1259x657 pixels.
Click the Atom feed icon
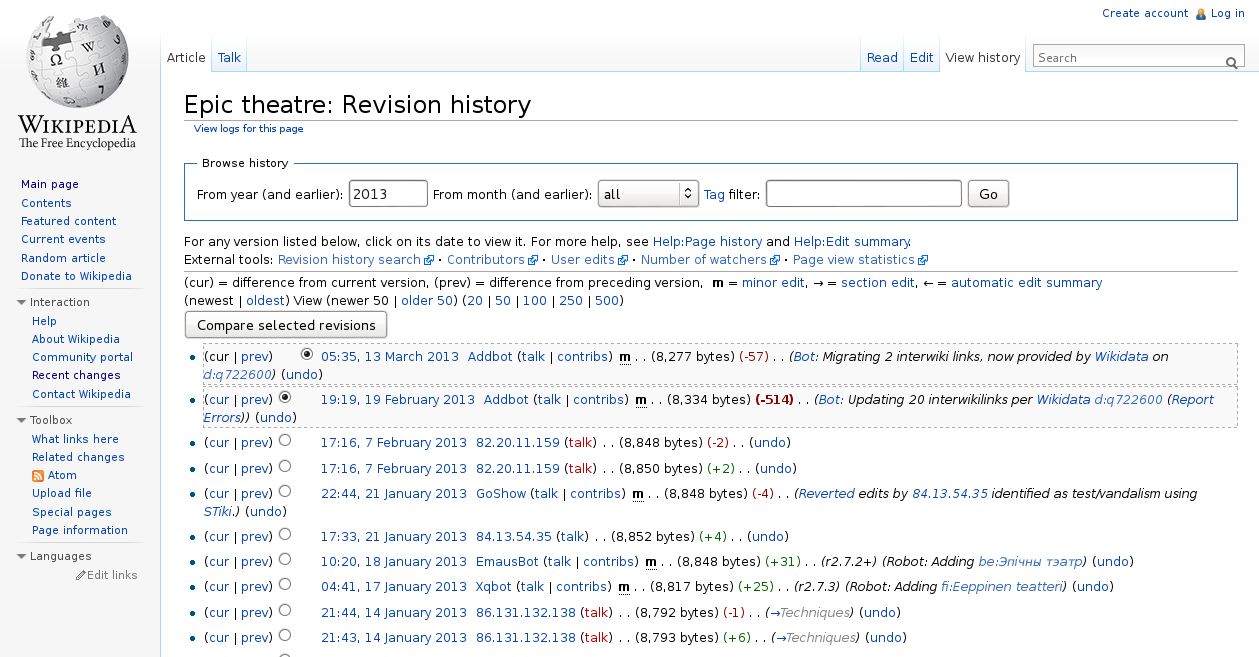(x=38, y=476)
